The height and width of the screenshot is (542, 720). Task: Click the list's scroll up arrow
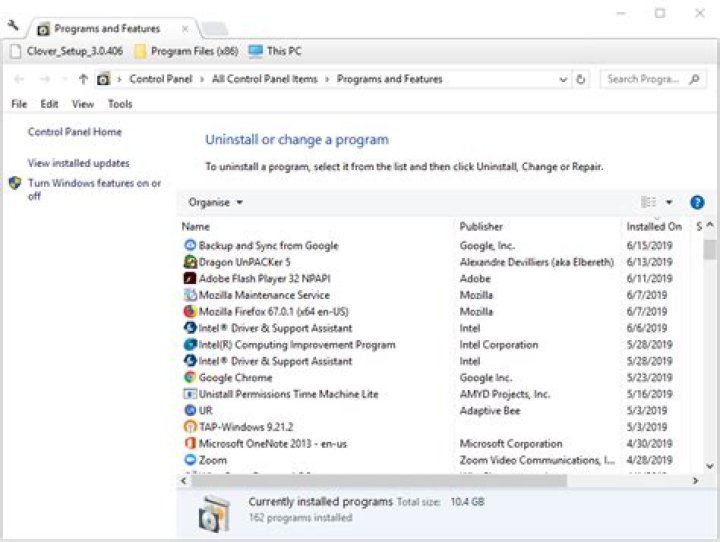709,226
